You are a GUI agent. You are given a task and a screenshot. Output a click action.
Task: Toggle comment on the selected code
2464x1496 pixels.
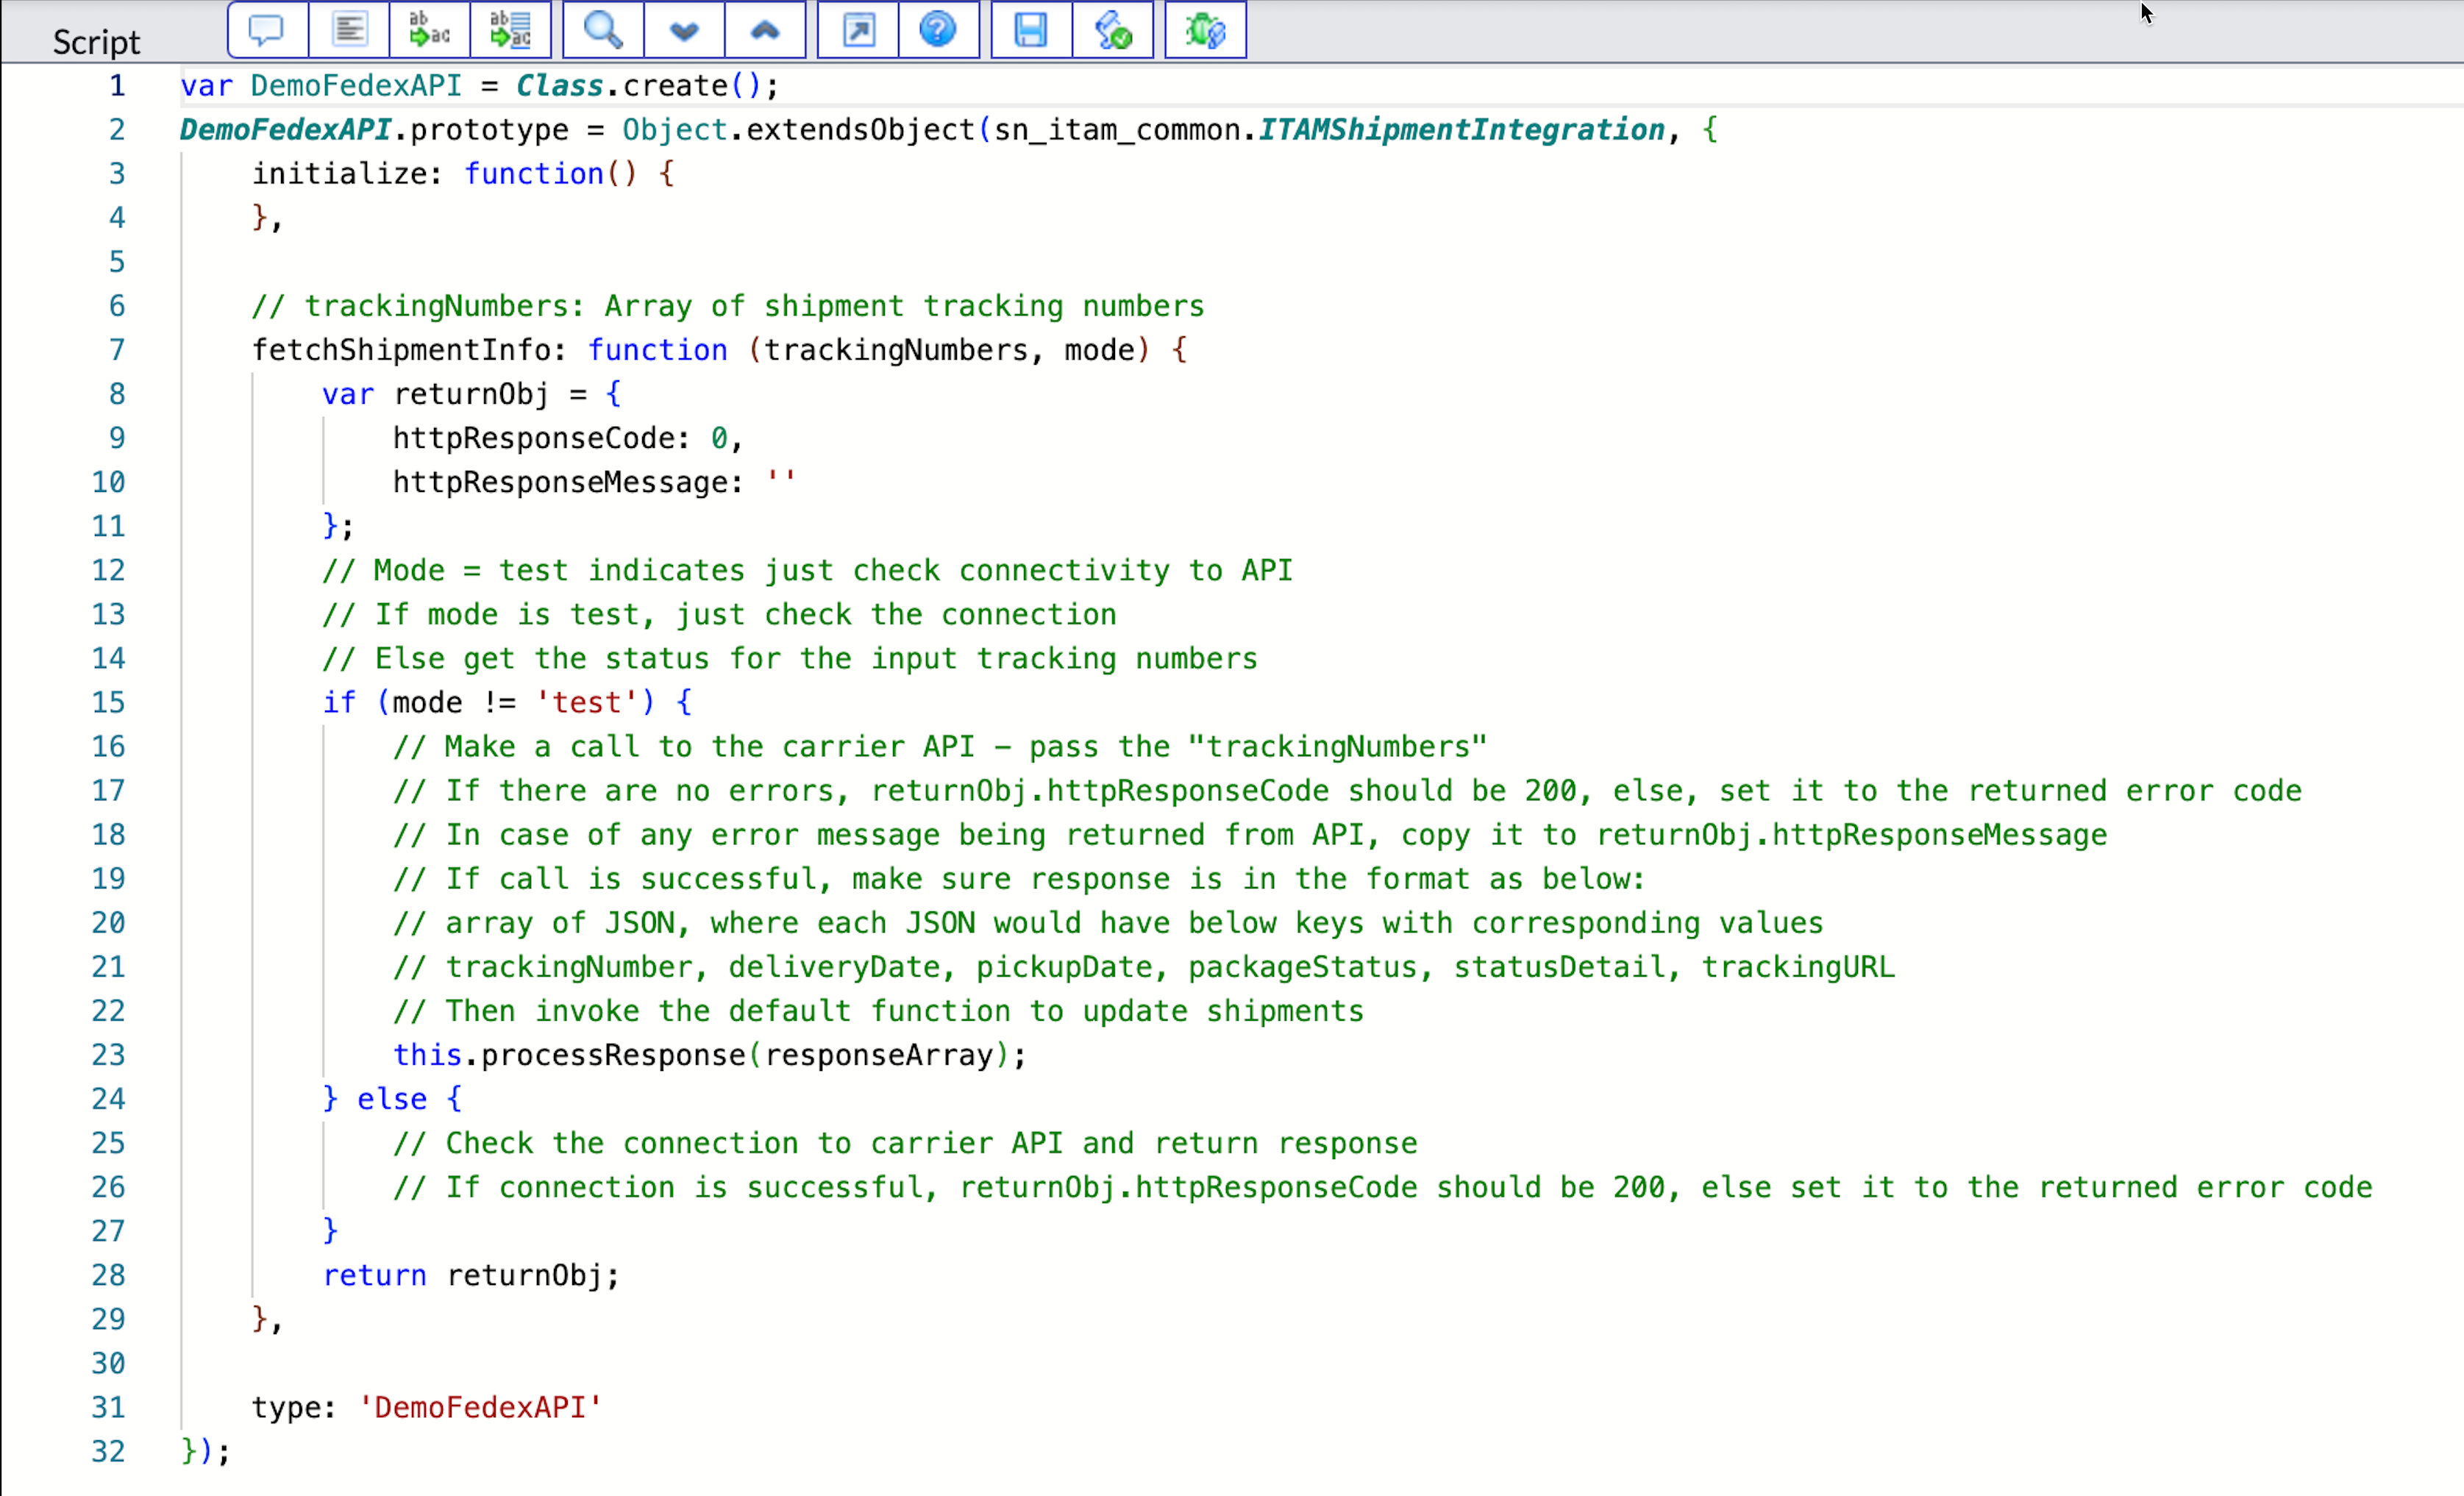click(x=267, y=30)
